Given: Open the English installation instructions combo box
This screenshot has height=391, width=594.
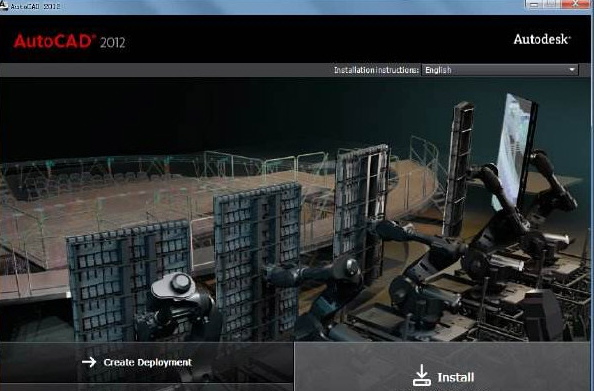Looking at the screenshot, I should (x=500, y=70).
